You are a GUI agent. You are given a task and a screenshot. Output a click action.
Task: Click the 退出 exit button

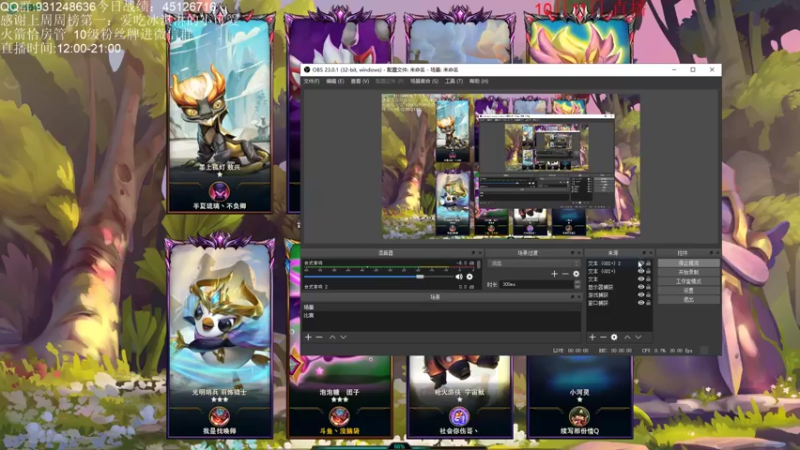(688, 300)
